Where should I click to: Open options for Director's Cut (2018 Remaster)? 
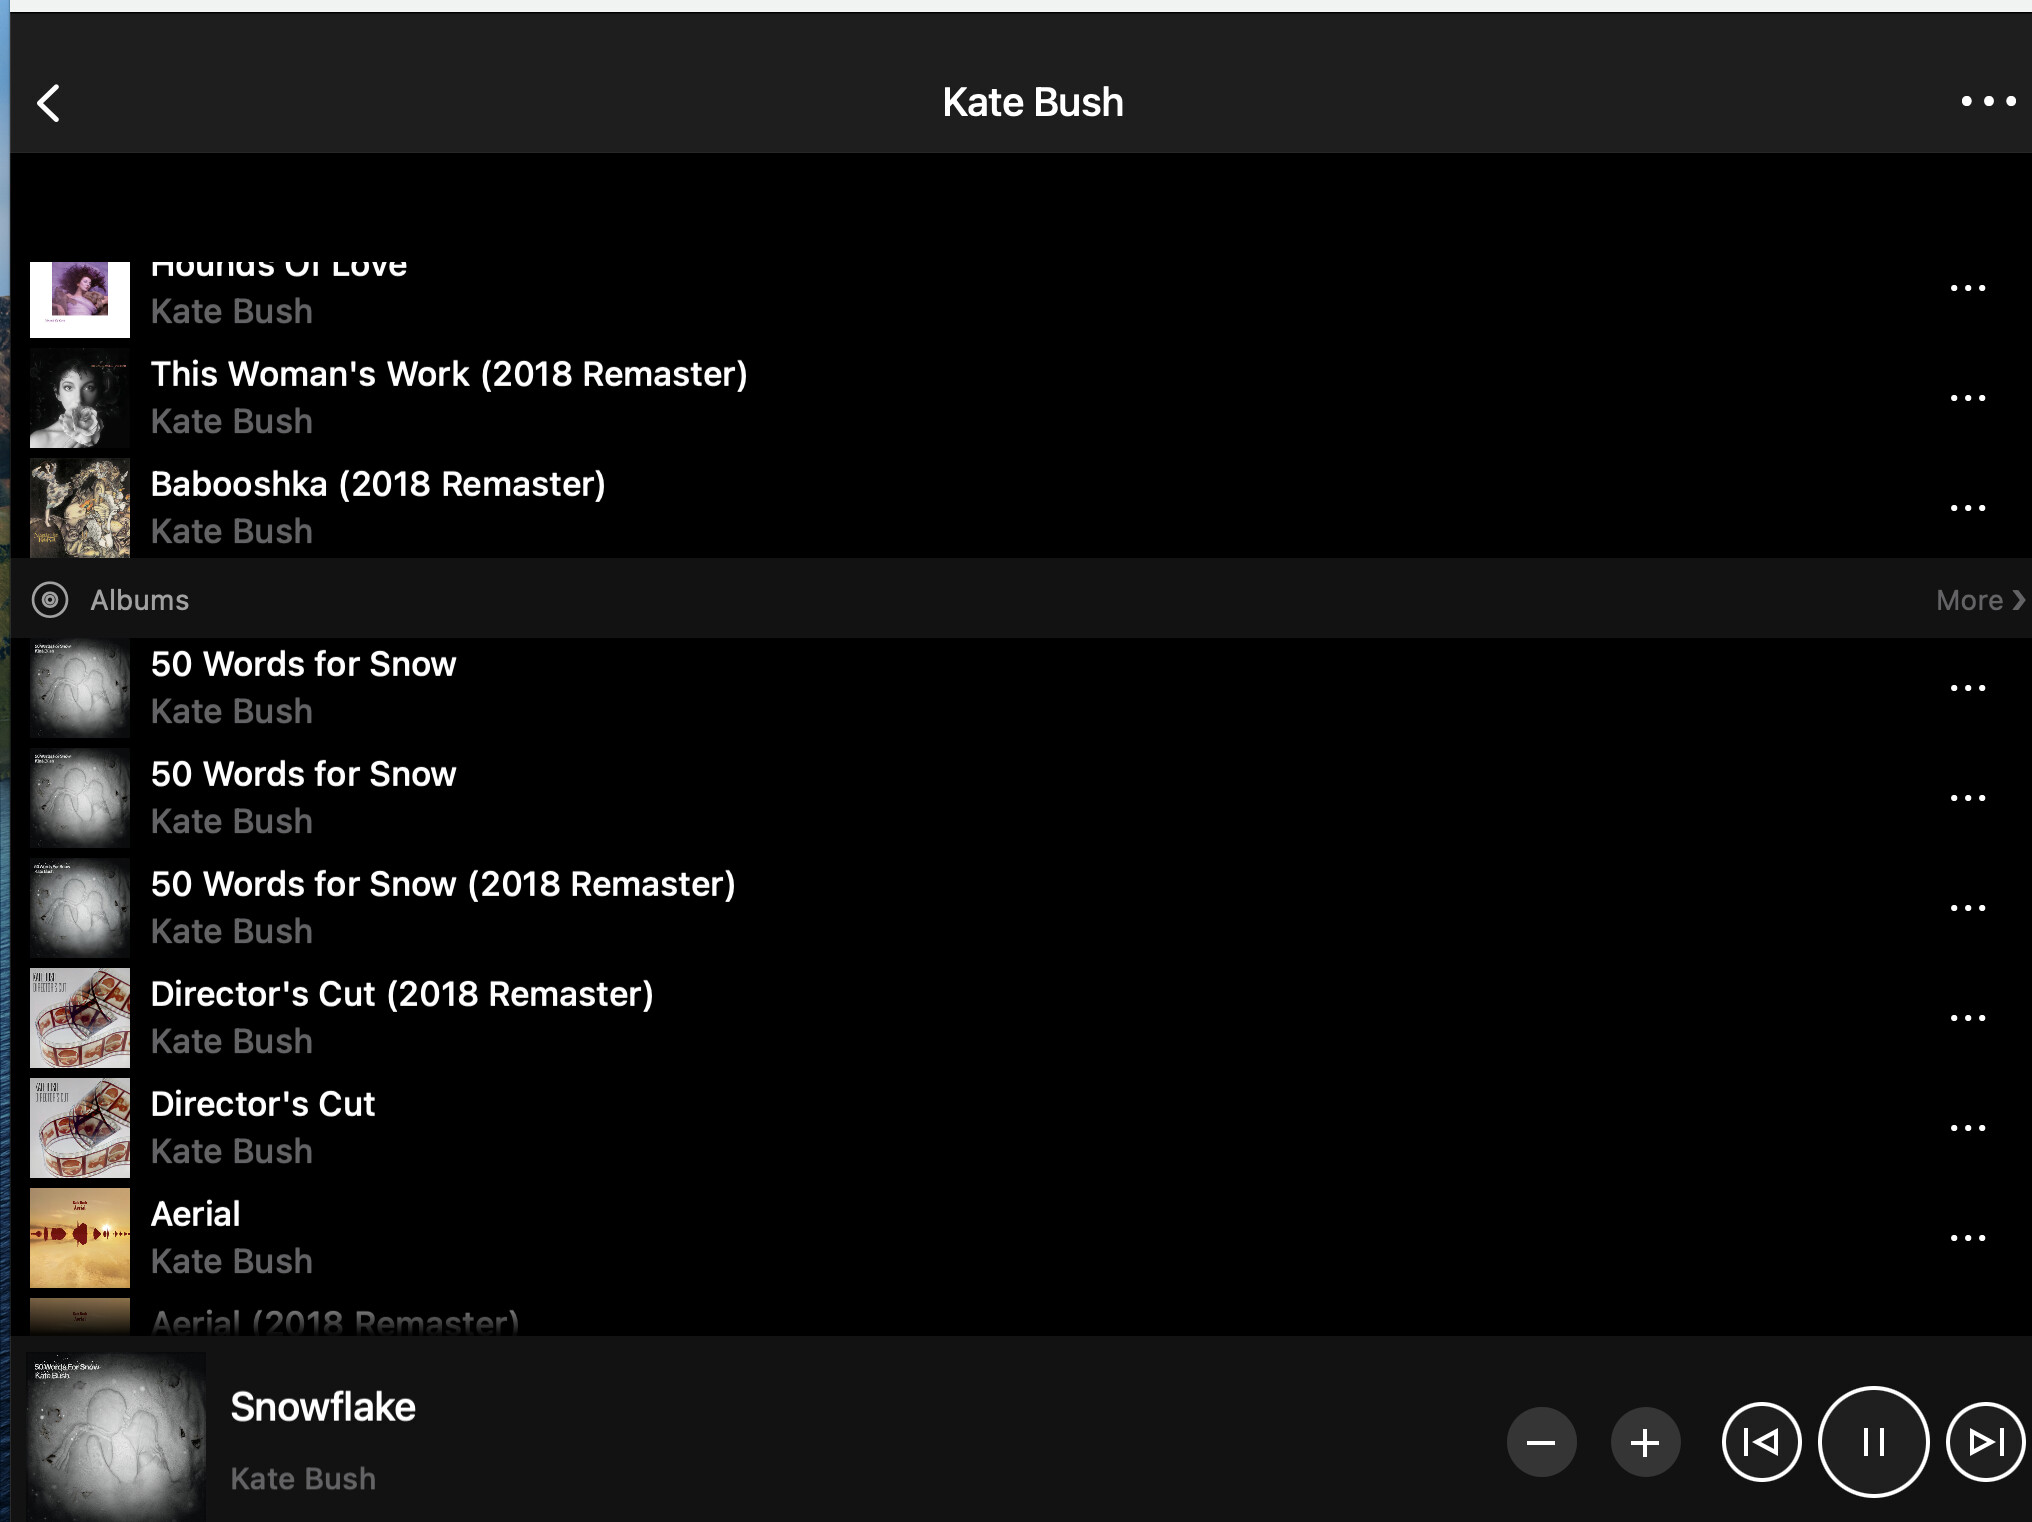tap(1967, 1018)
